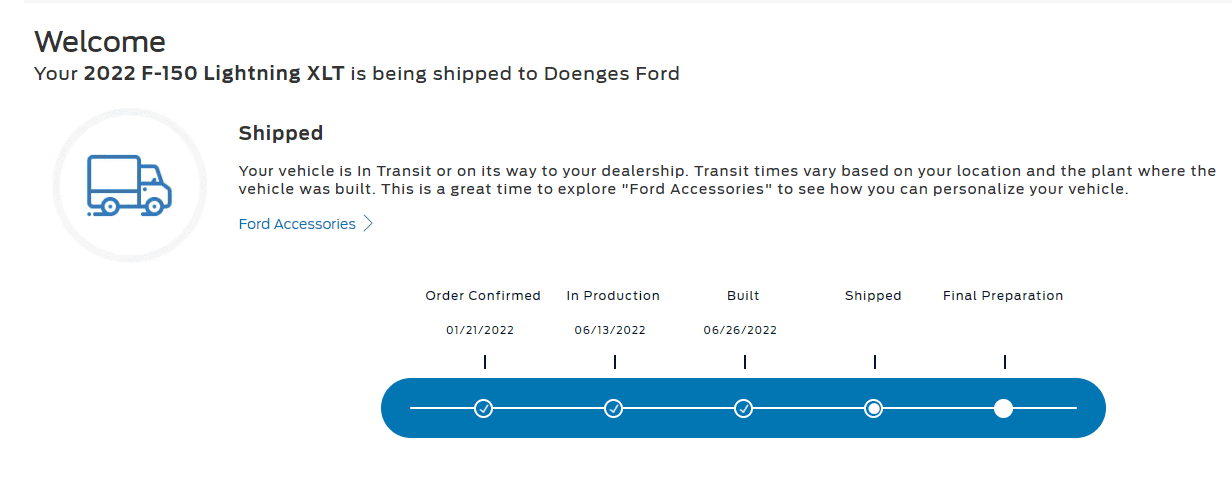Image resolution: width=1232 pixels, height=477 pixels.
Task: Click the bold Shipped status heading
Action: (x=281, y=133)
